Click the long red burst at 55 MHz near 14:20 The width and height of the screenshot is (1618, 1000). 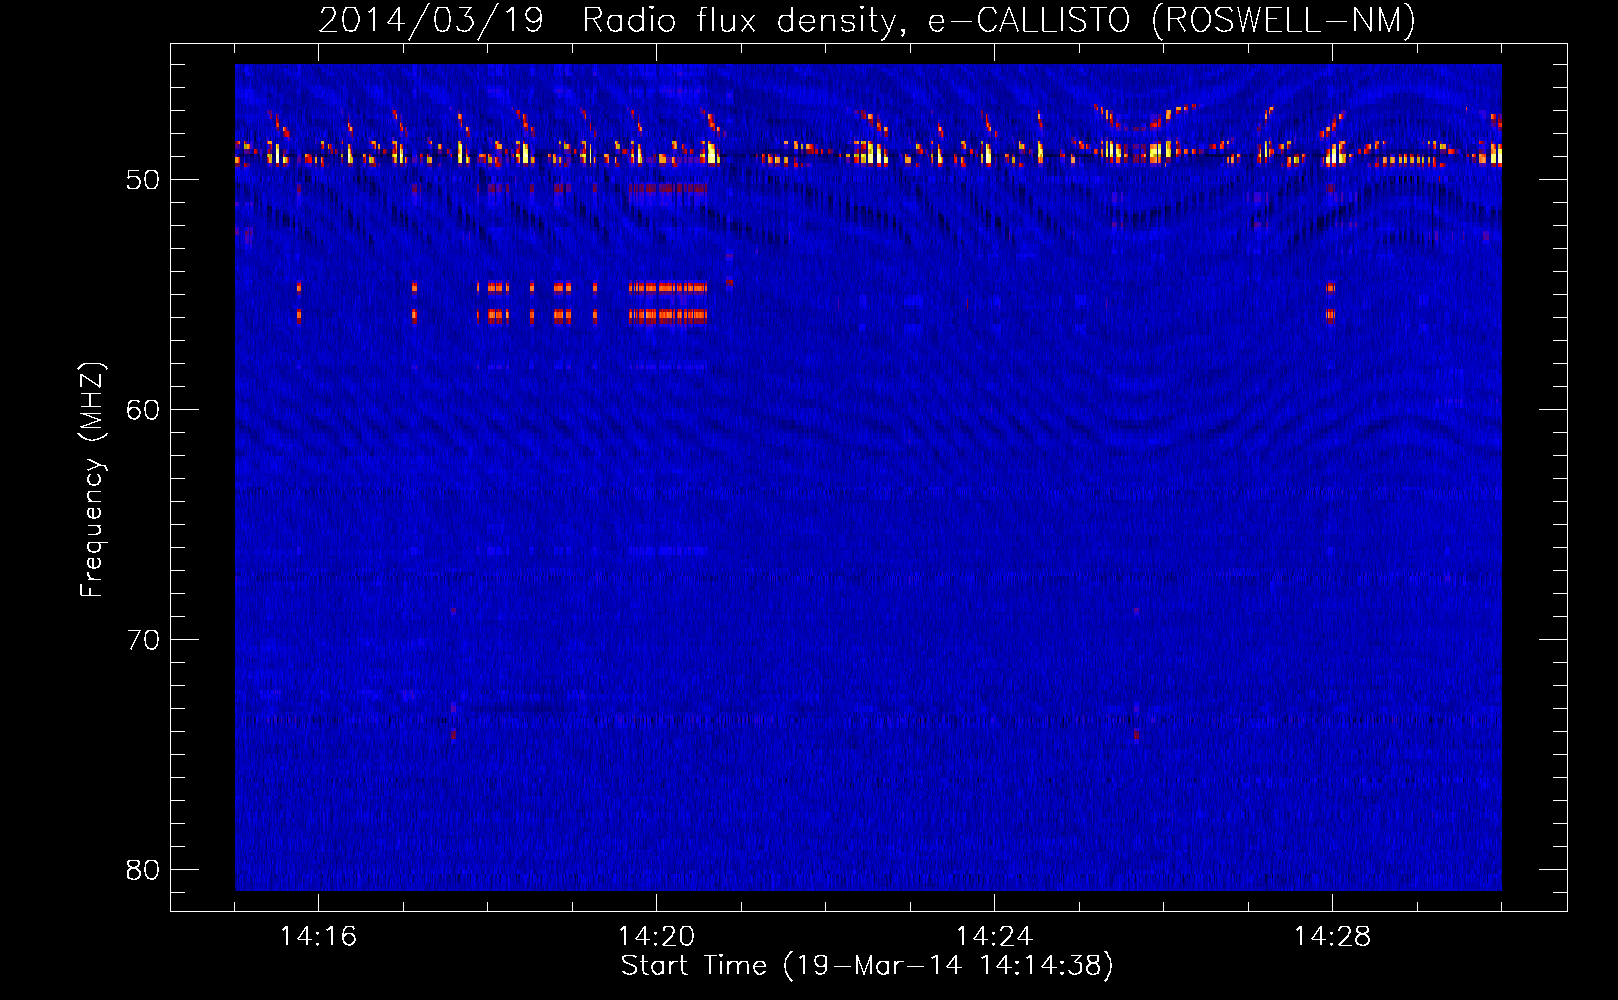point(668,288)
